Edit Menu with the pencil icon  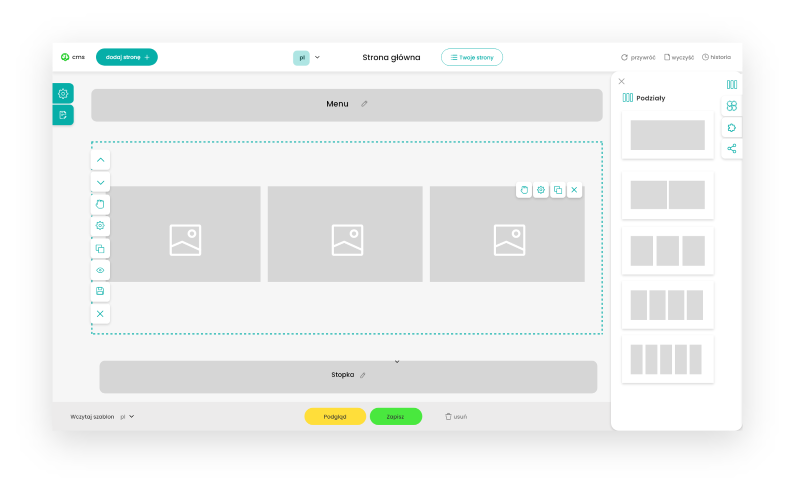tap(364, 104)
